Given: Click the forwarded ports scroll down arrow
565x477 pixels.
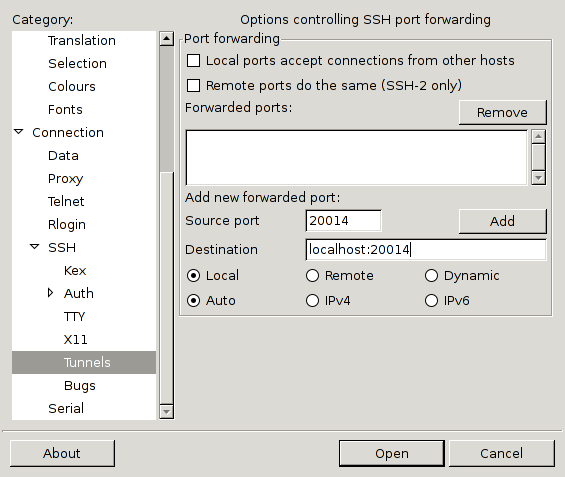Looking at the screenshot, I should coord(538,178).
